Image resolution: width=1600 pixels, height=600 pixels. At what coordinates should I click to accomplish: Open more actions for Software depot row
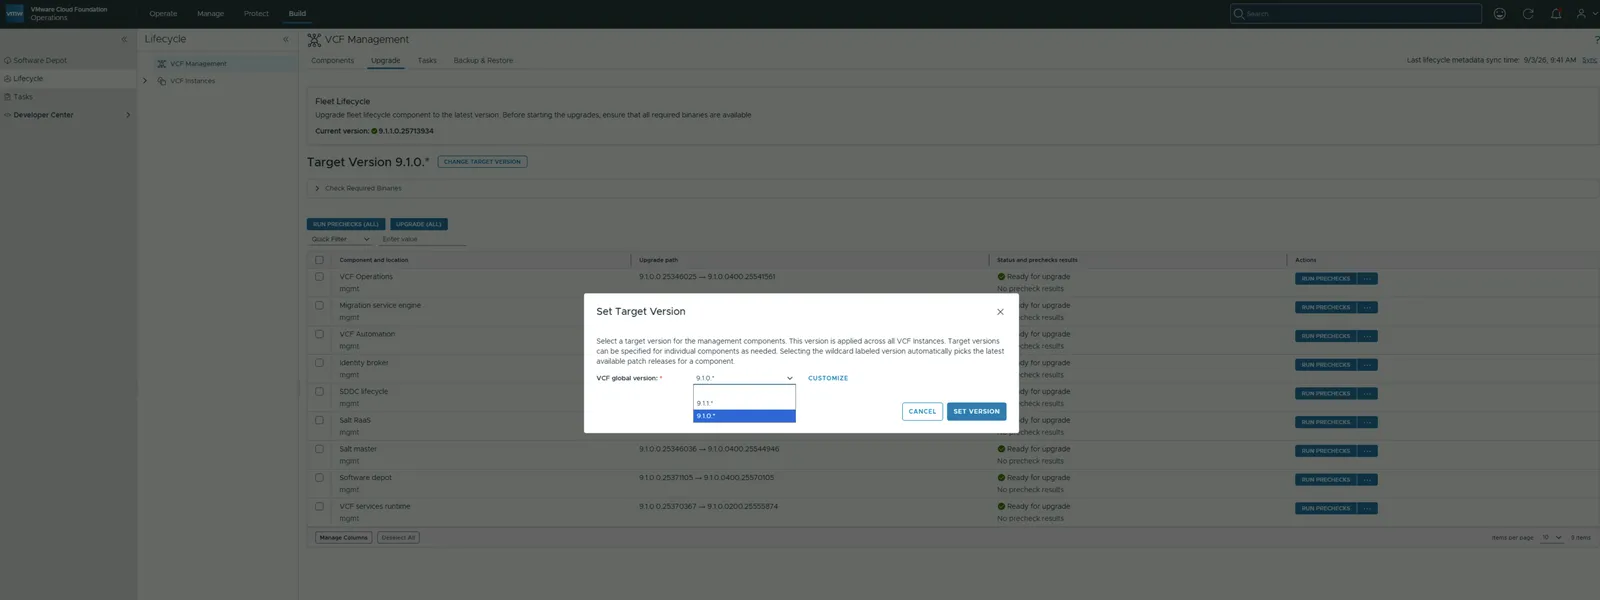tap(1368, 480)
